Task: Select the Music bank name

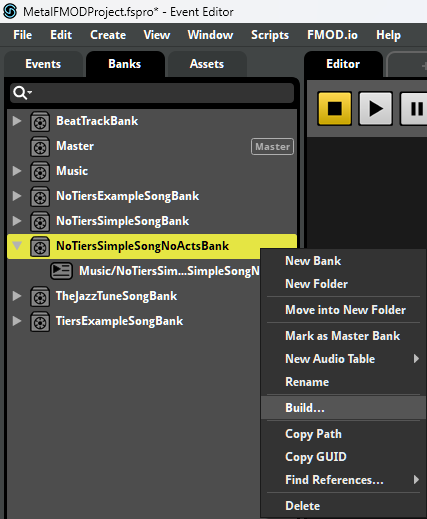Action: pos(72,171)
